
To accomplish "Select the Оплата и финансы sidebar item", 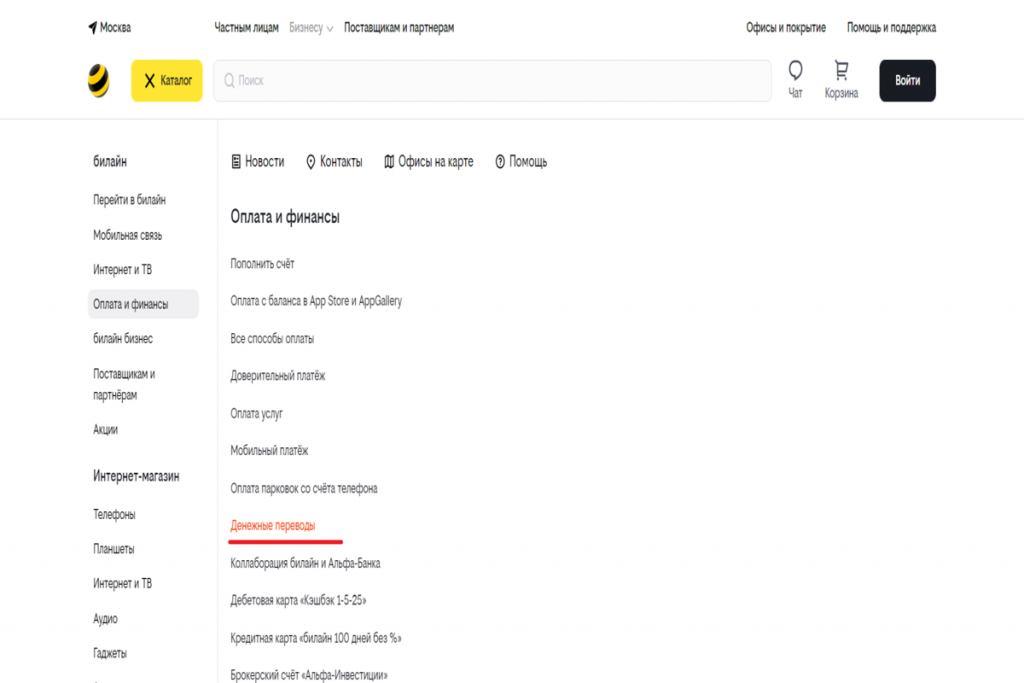I will 143,304.
